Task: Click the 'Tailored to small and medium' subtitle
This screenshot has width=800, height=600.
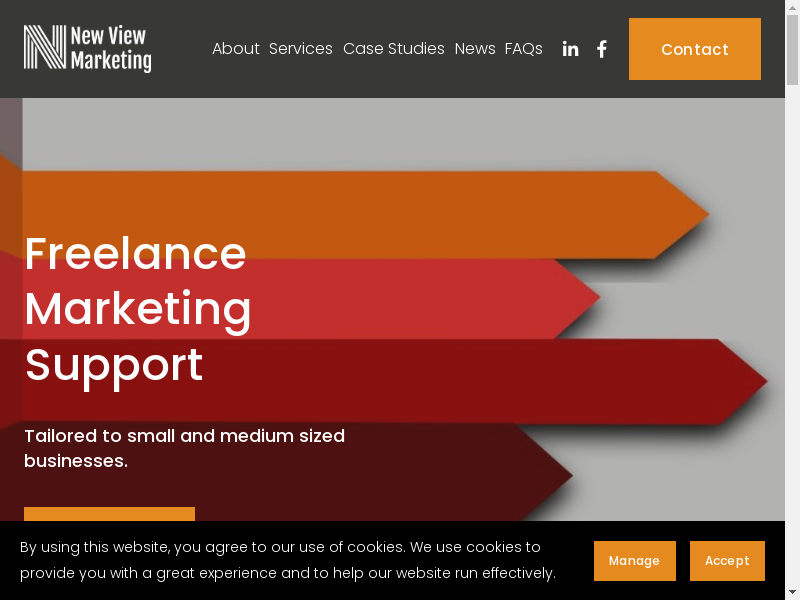Action: (x=184, y=448)
